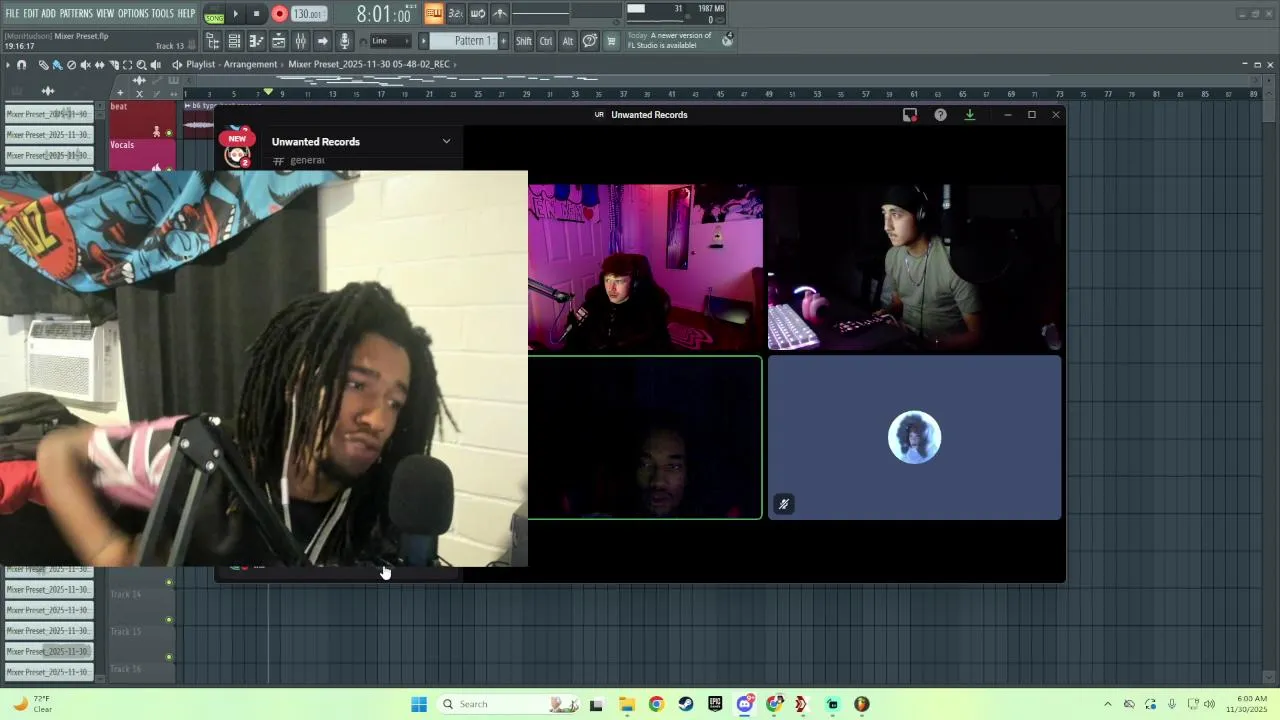Toggle loop recording icon
This screenshot has width=1280, height=720.
pyautogui.click(x=477, y=13)
